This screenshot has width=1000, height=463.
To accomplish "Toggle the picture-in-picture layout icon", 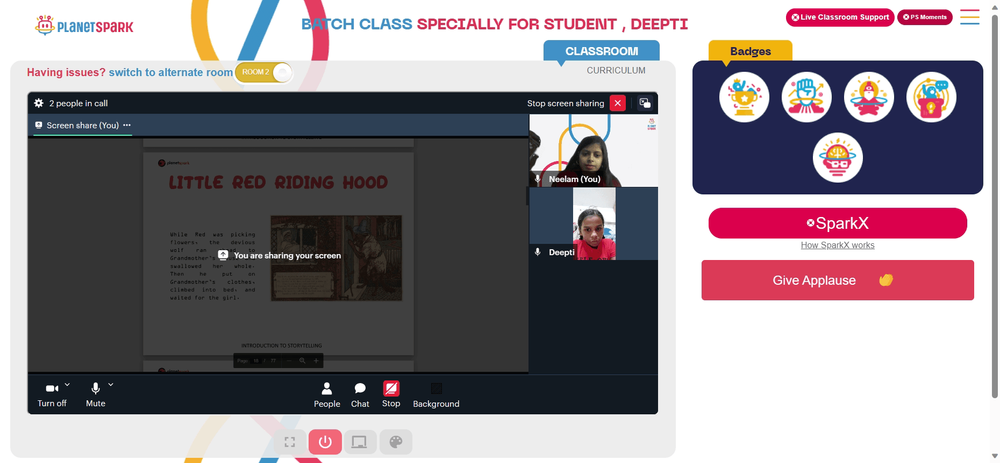I will [x=645, y=103].
